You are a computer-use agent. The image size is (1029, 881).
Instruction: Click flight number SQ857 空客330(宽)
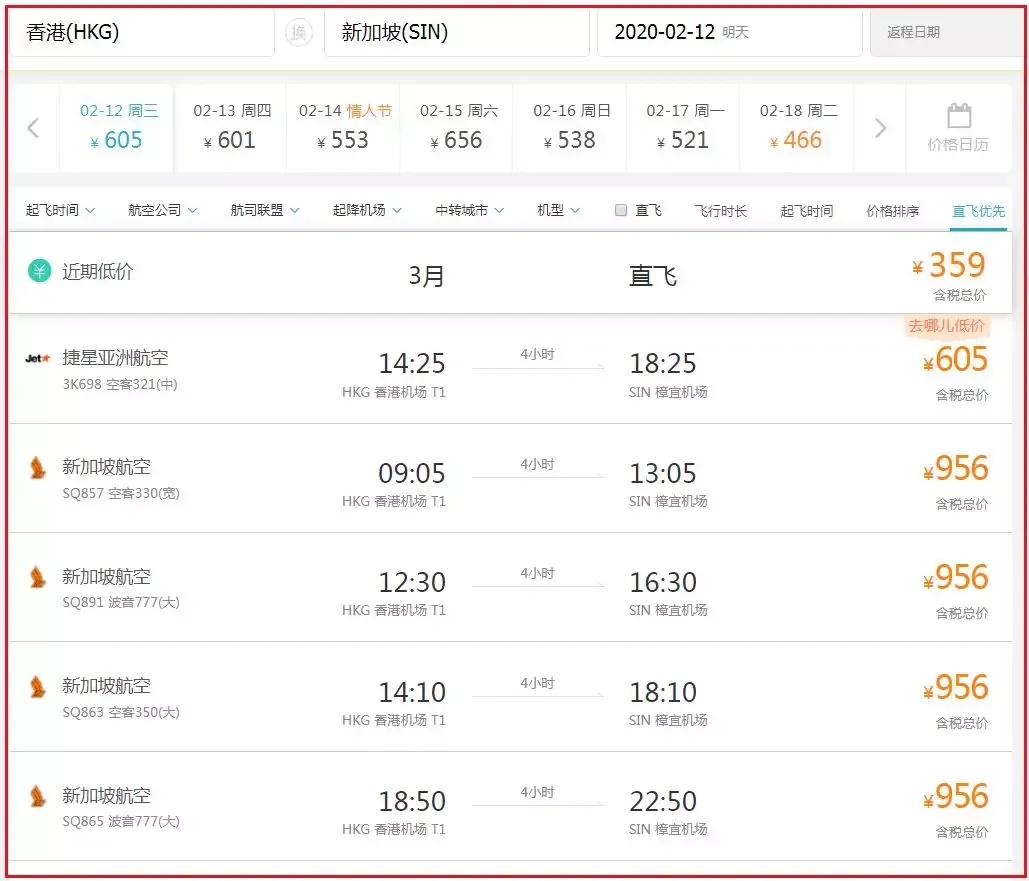(x=121, y=493)
